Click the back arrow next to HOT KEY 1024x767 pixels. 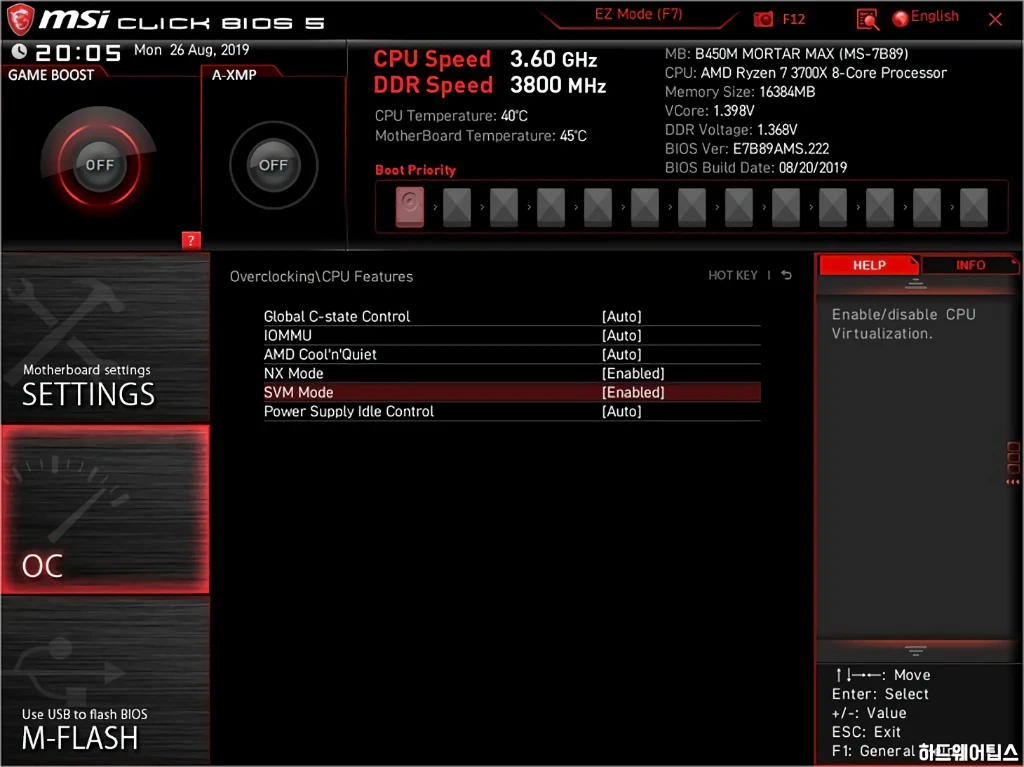pos(786,275)
